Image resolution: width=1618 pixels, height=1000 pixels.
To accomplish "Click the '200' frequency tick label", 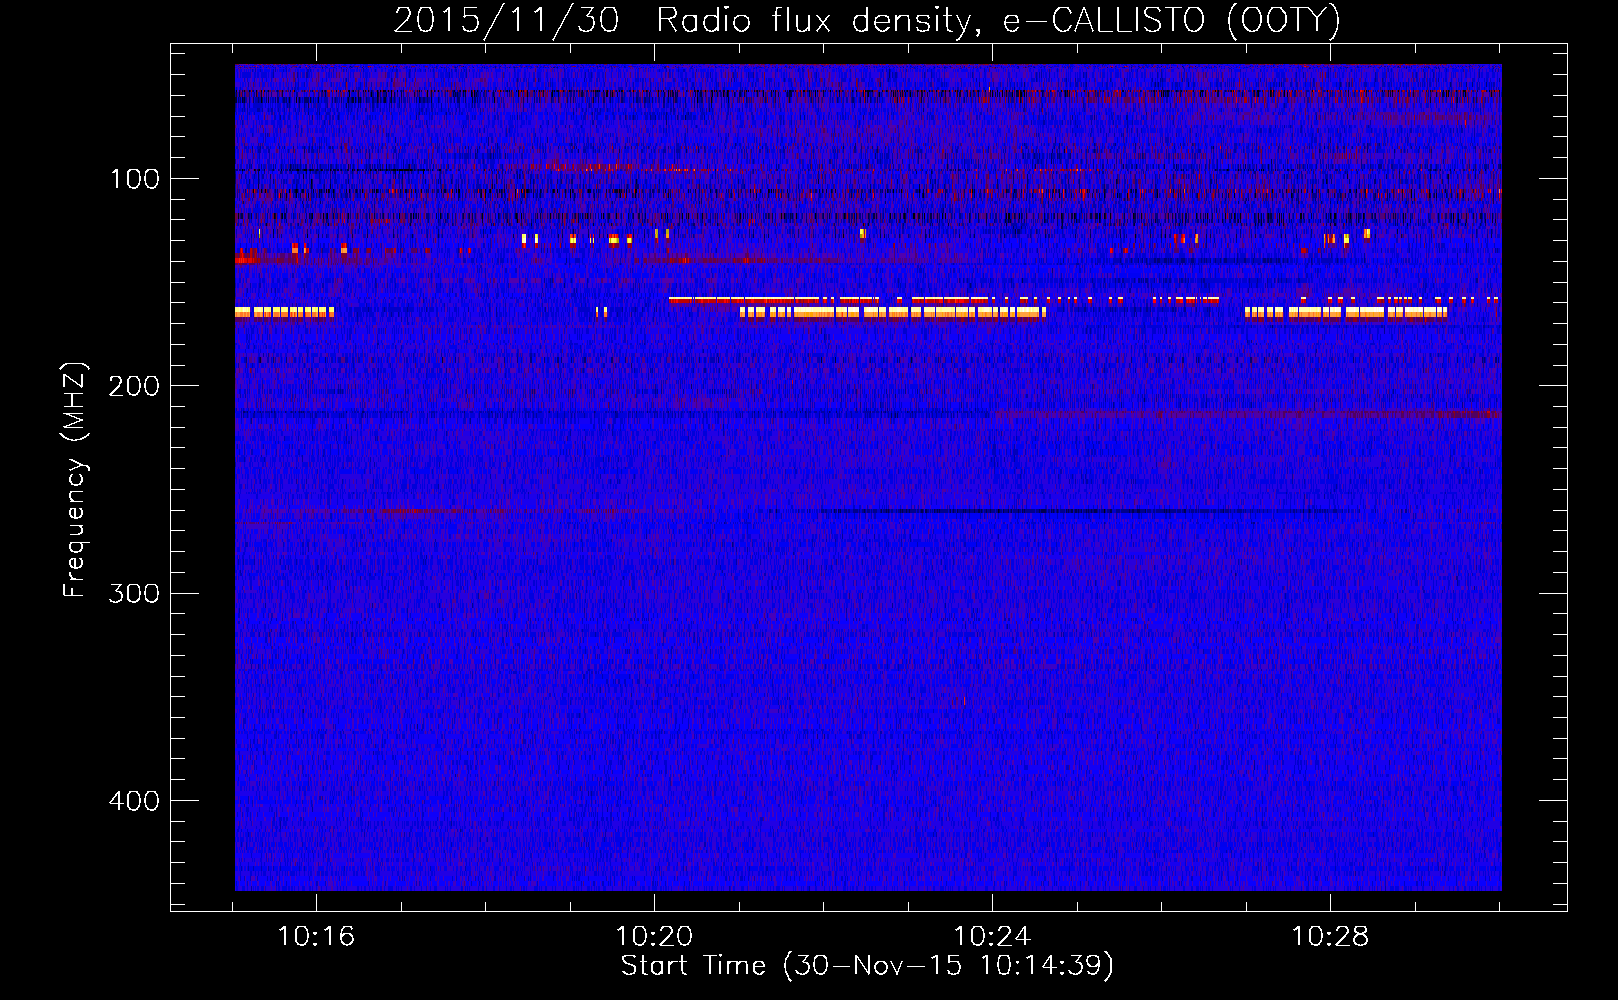I will [134, 386].
